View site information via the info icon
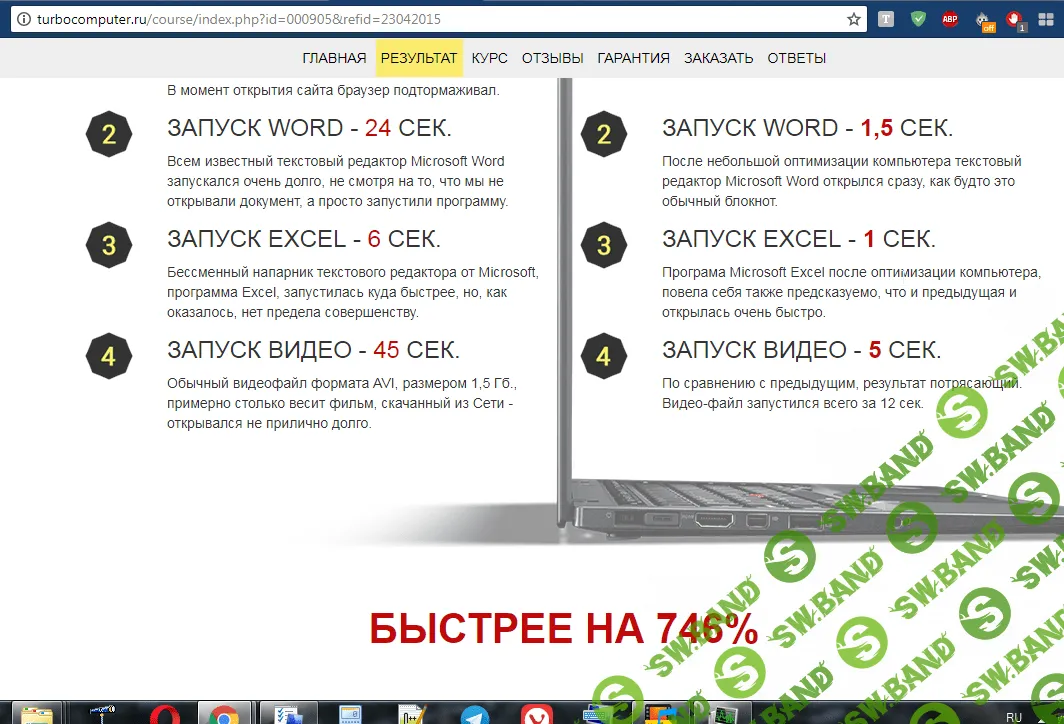 [x=24, y=19]
